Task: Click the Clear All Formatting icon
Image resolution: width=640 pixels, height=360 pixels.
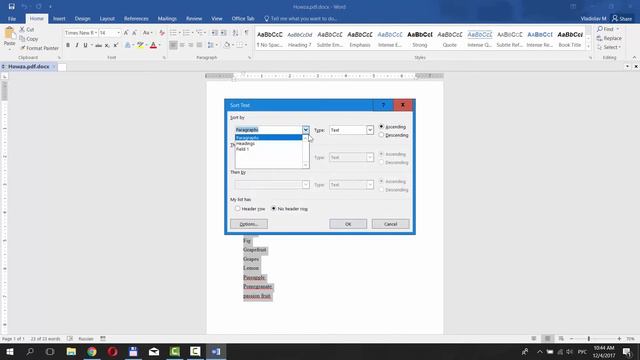Action: (162, 33)
